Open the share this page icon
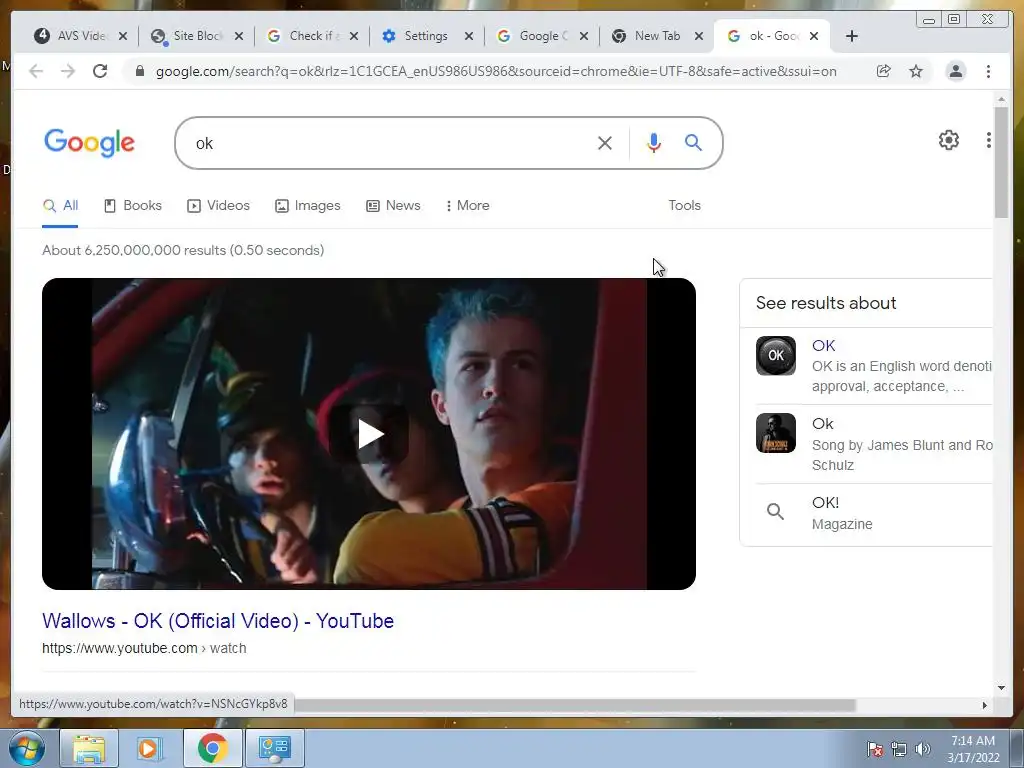The image size is (1024, 768). tap(884, 71)
